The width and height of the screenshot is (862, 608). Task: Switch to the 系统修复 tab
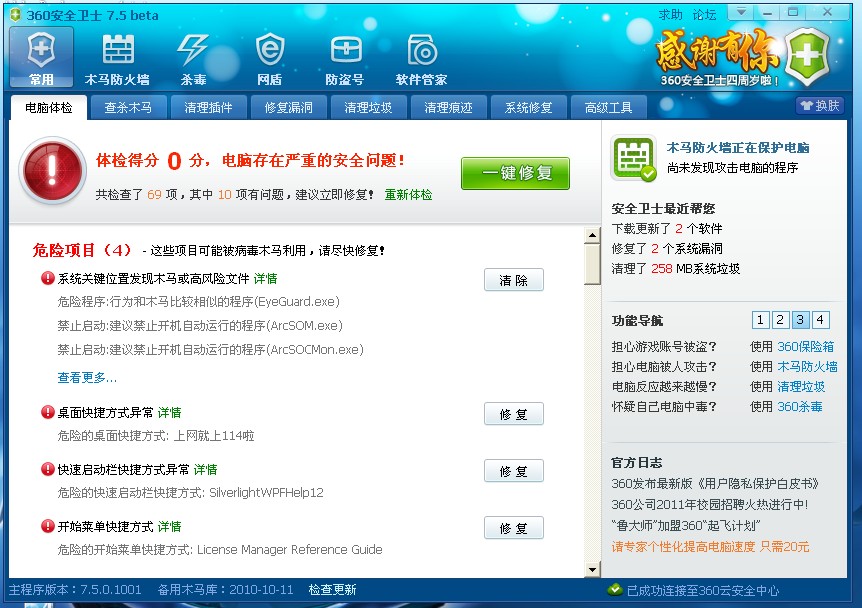click(x=529, y=108)
